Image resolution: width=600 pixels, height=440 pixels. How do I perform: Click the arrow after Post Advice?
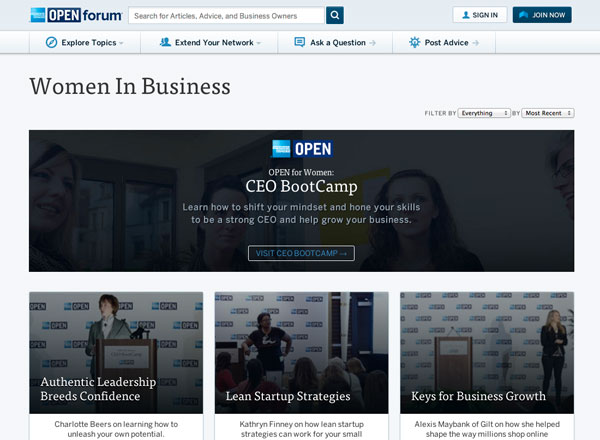click(475, 43)
